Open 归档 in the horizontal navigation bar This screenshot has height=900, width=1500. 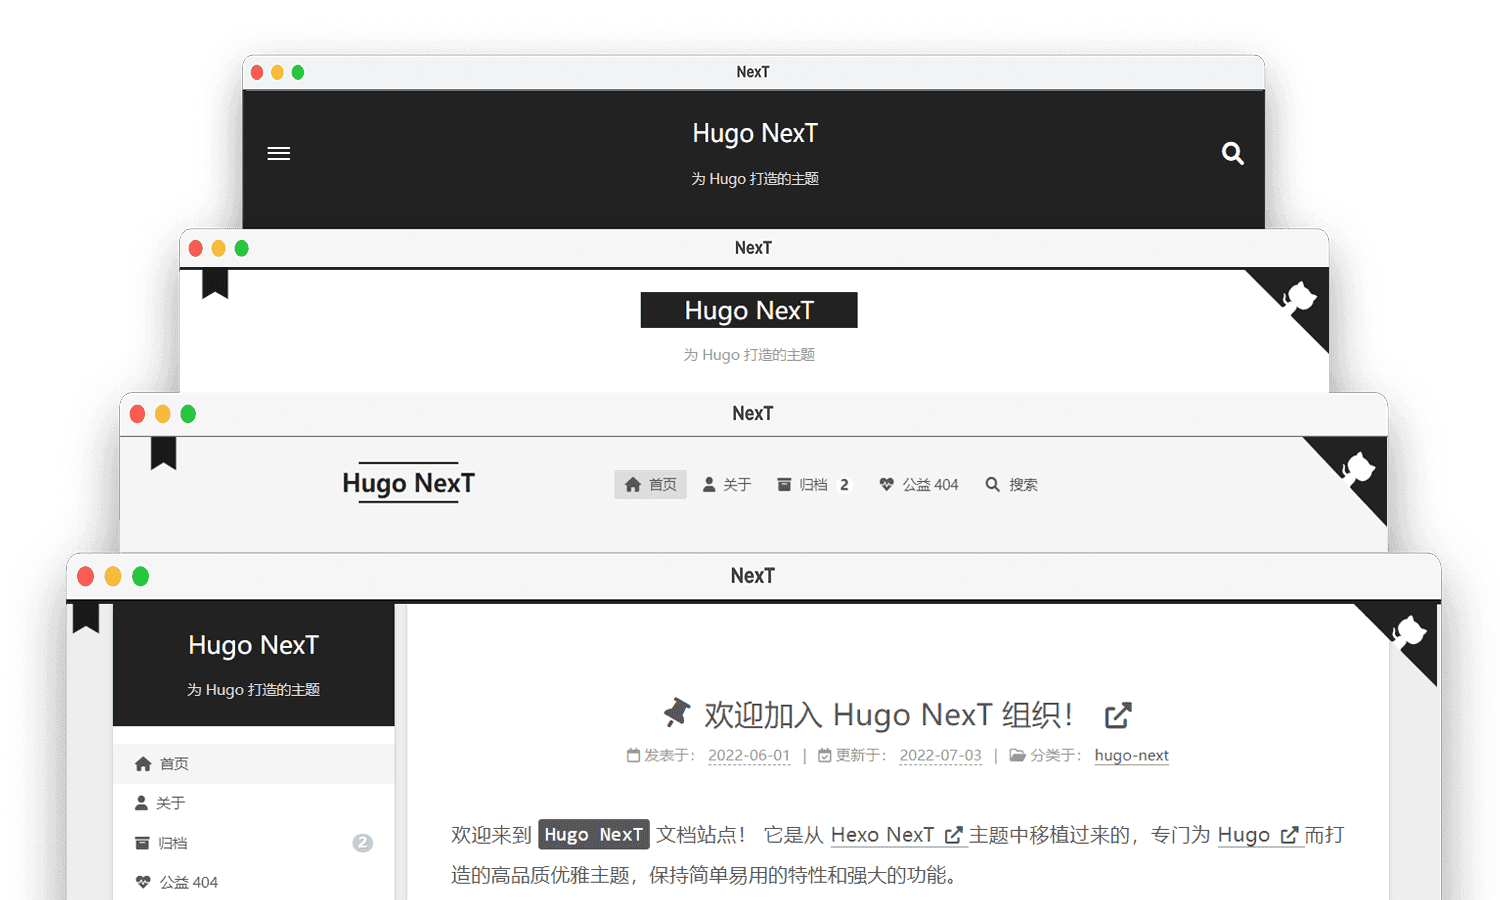813,485
